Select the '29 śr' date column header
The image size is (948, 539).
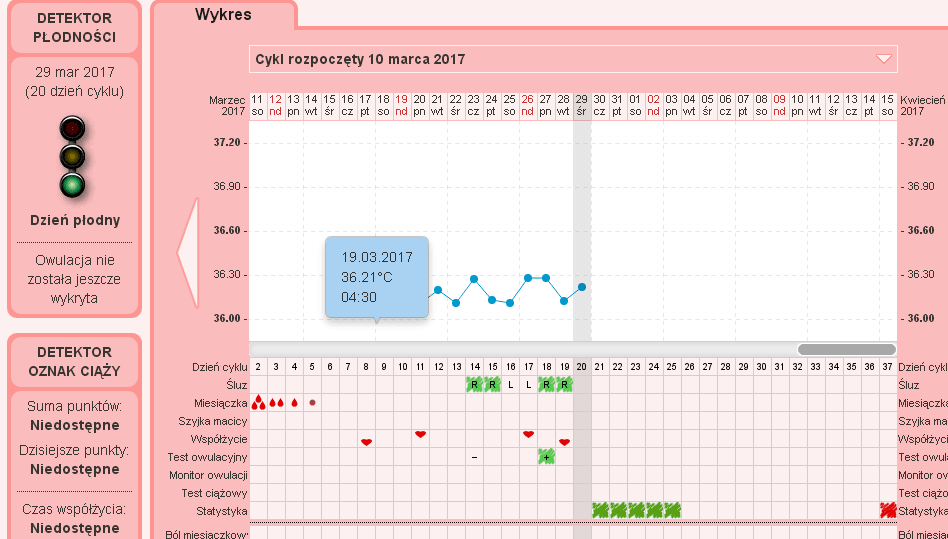tap(581, 106)
